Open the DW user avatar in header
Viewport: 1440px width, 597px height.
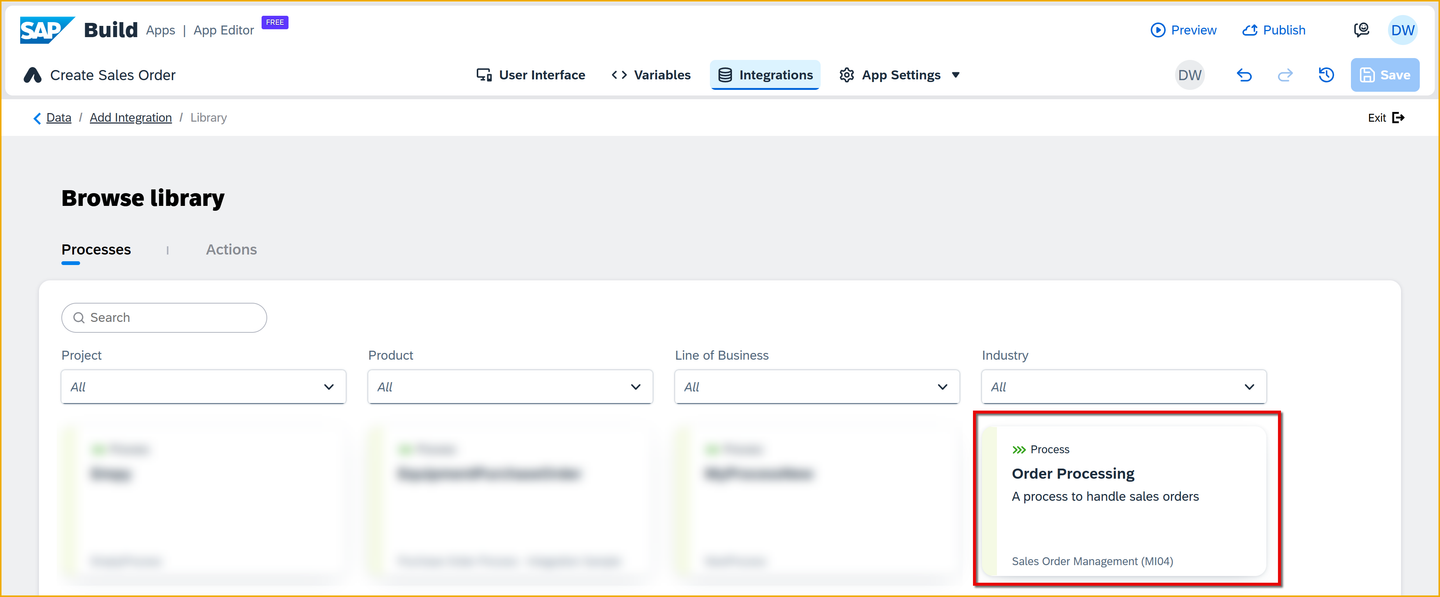pyautogui.click(x=1403, y=30)
